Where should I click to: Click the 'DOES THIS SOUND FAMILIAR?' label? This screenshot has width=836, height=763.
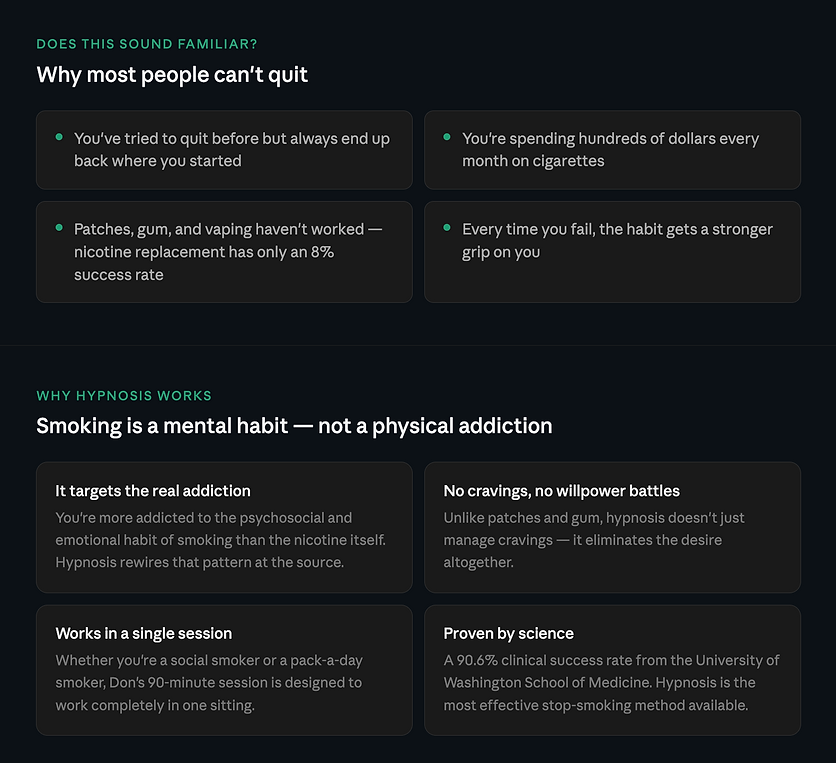(x=147, y=44)
